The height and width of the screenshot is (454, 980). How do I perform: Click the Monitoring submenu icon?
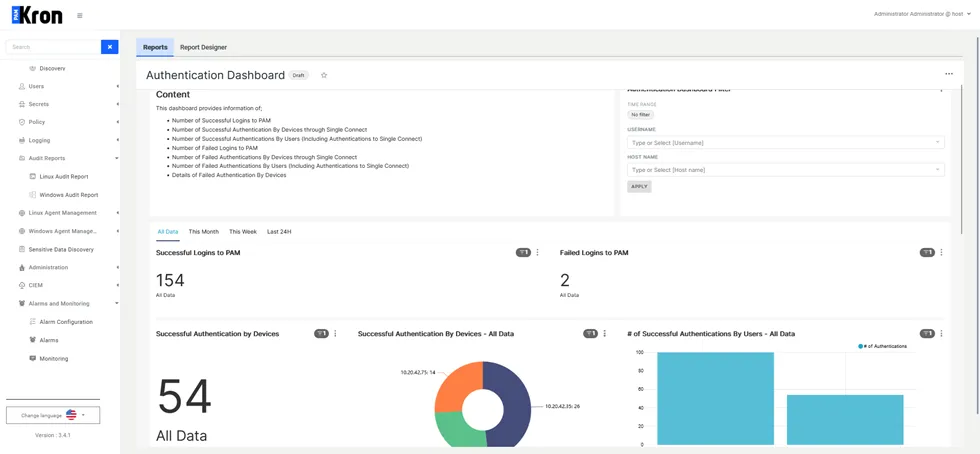pyautogui.click(x=32, y=359)
